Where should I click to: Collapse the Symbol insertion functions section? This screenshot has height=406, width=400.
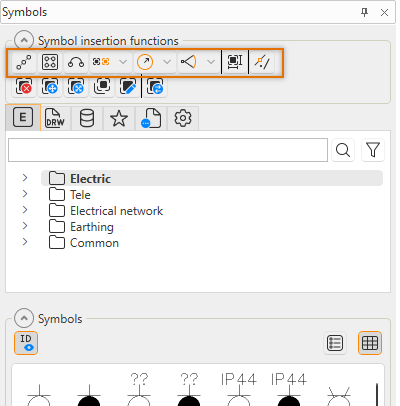click(x=24, y=40)
